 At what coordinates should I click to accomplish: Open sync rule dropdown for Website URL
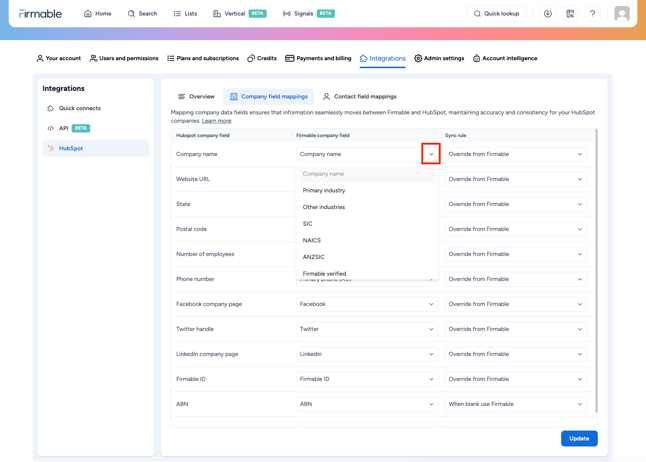[x=516, y=179]
